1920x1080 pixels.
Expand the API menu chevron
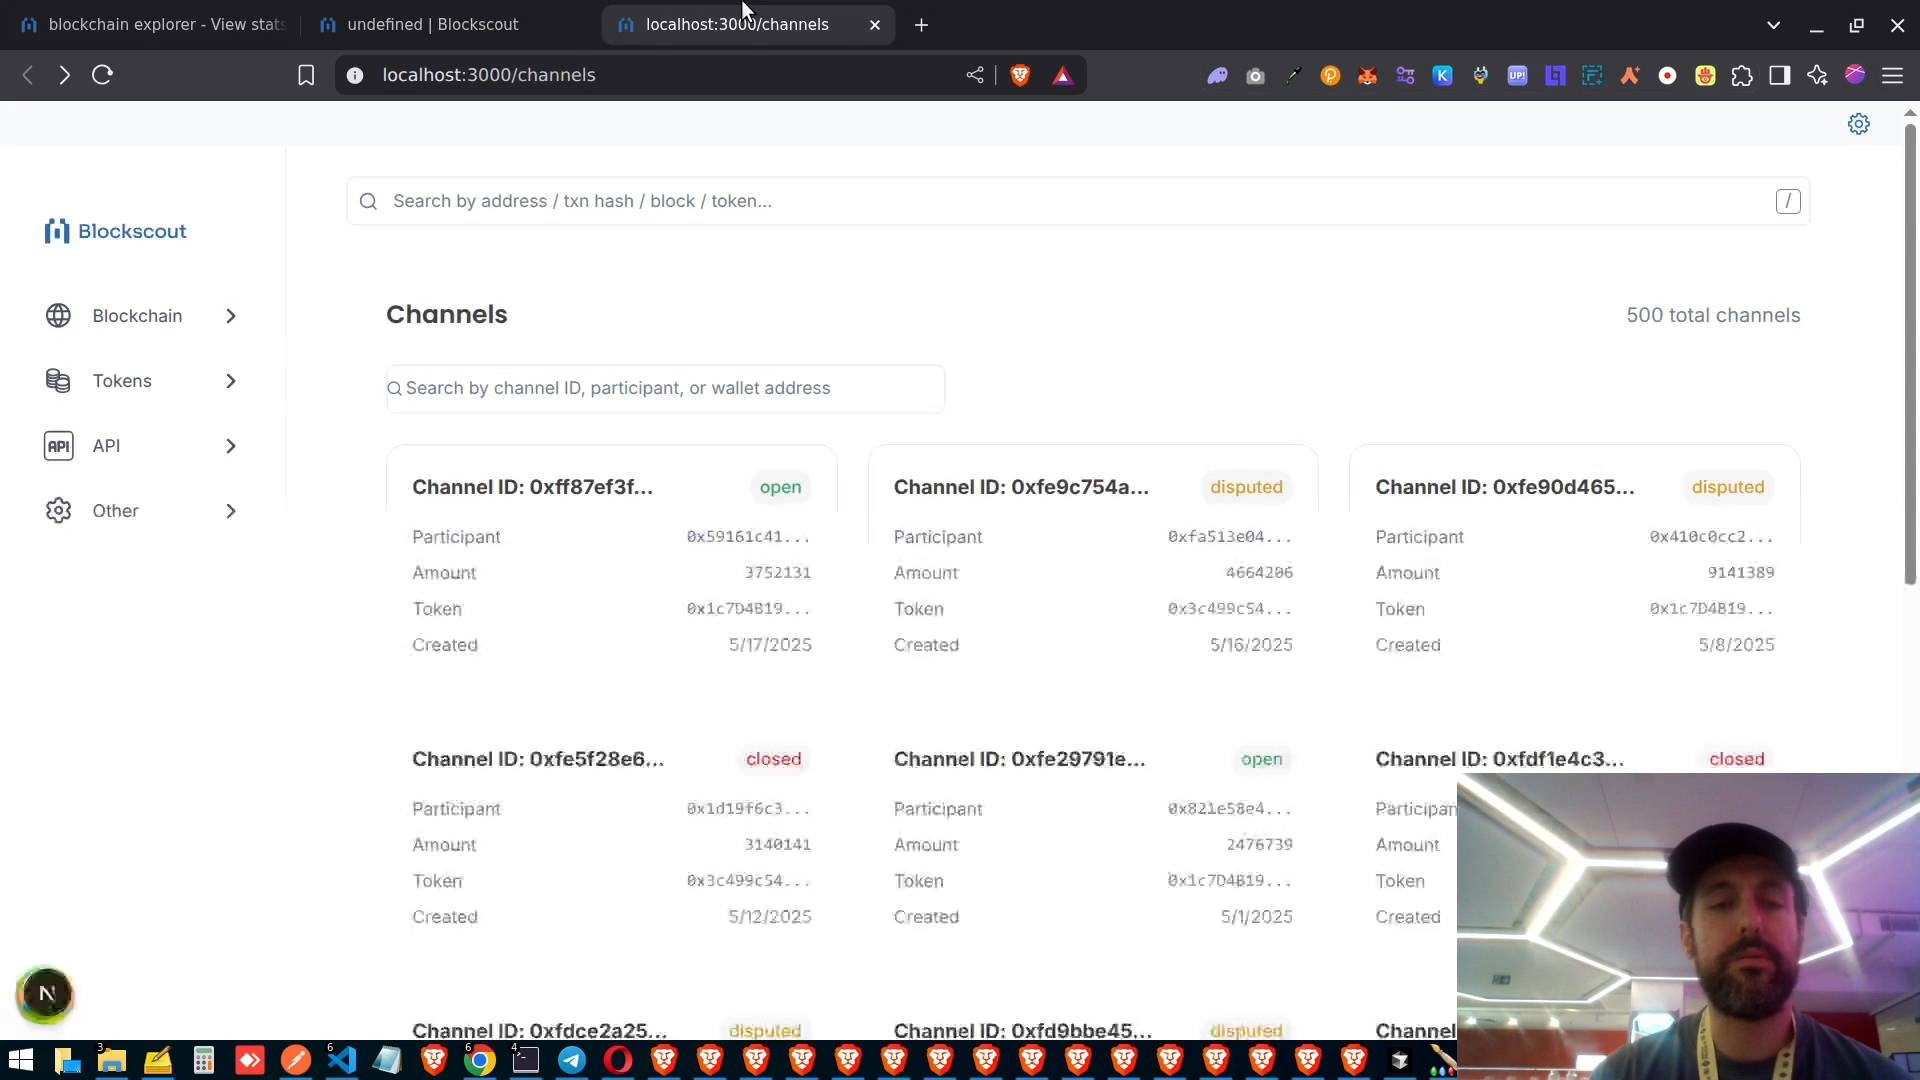pos(231,446)
